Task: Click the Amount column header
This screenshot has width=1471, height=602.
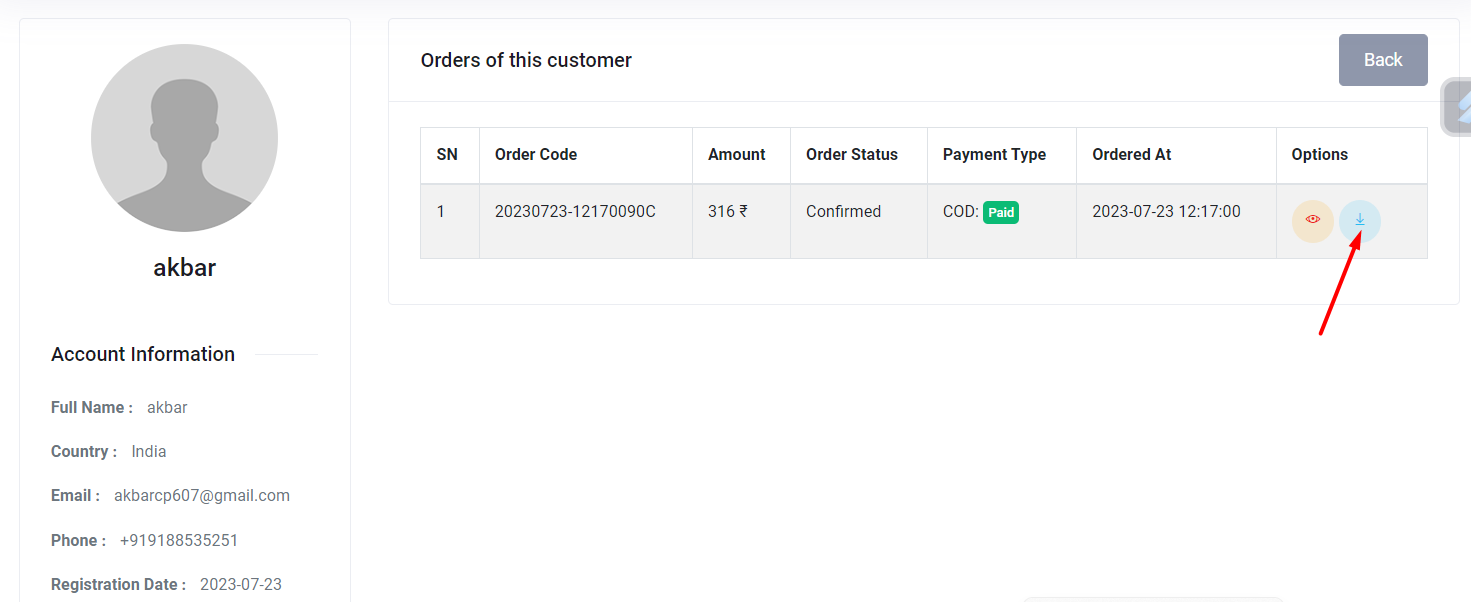Action: (736, 154)
